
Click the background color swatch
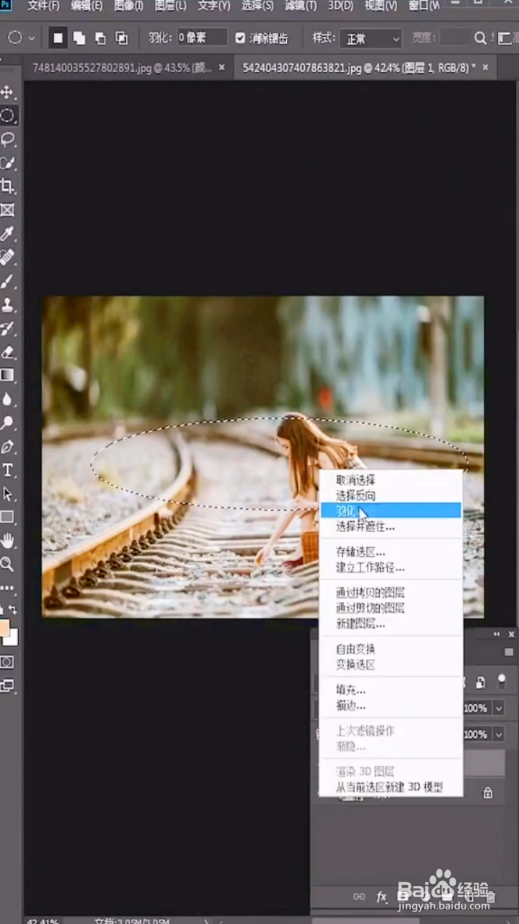[x=12, y=638]
